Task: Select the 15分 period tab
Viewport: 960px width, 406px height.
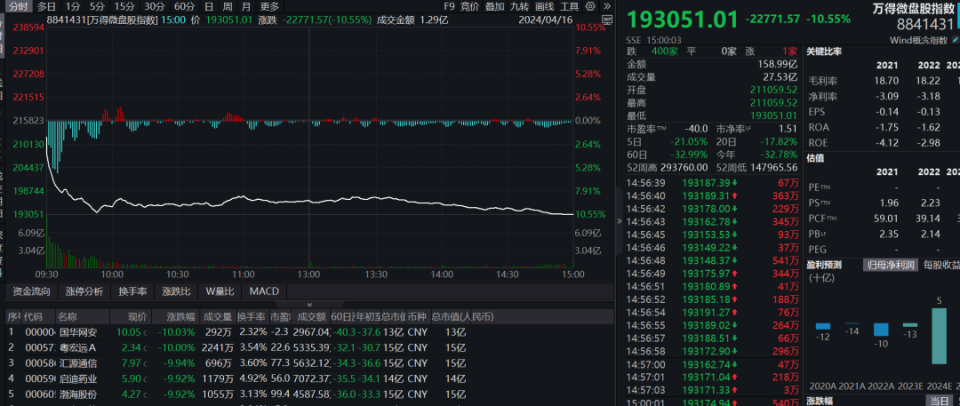Action: point(124,7)
